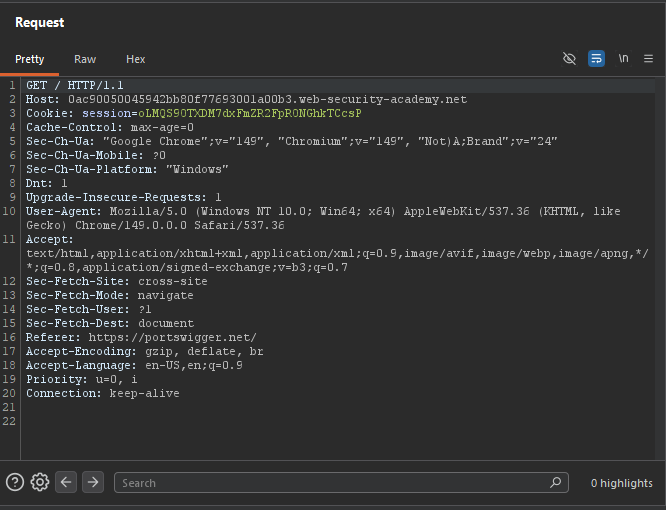Click the Sec-Ch-Ua header line

(291, 141)
